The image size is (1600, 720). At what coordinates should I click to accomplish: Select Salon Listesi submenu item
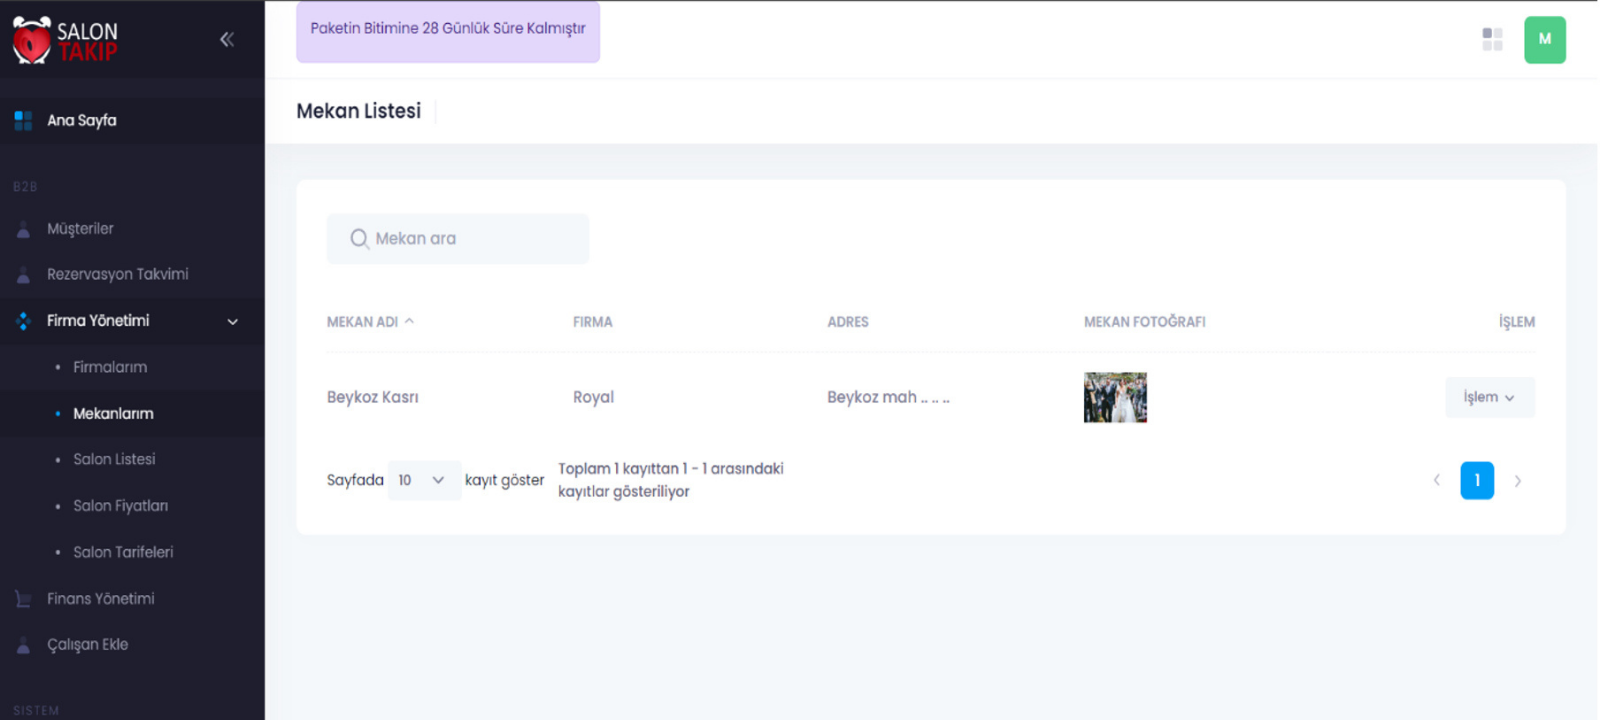(x=114, y=460)
